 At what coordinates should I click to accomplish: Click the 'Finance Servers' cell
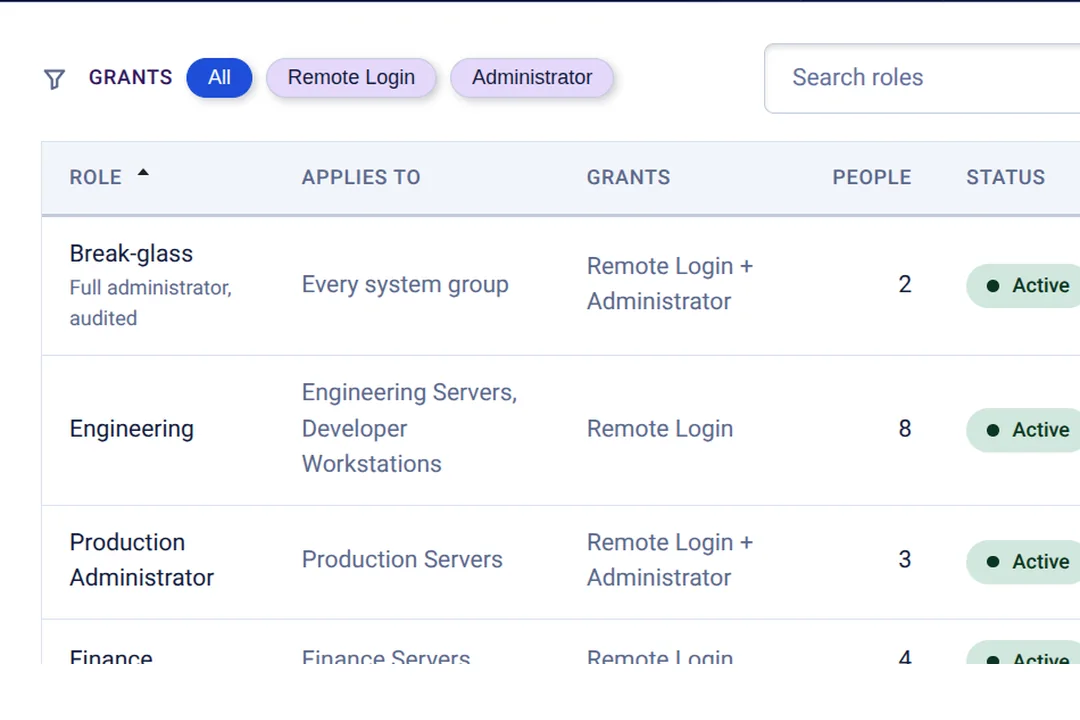click(386, 657)
